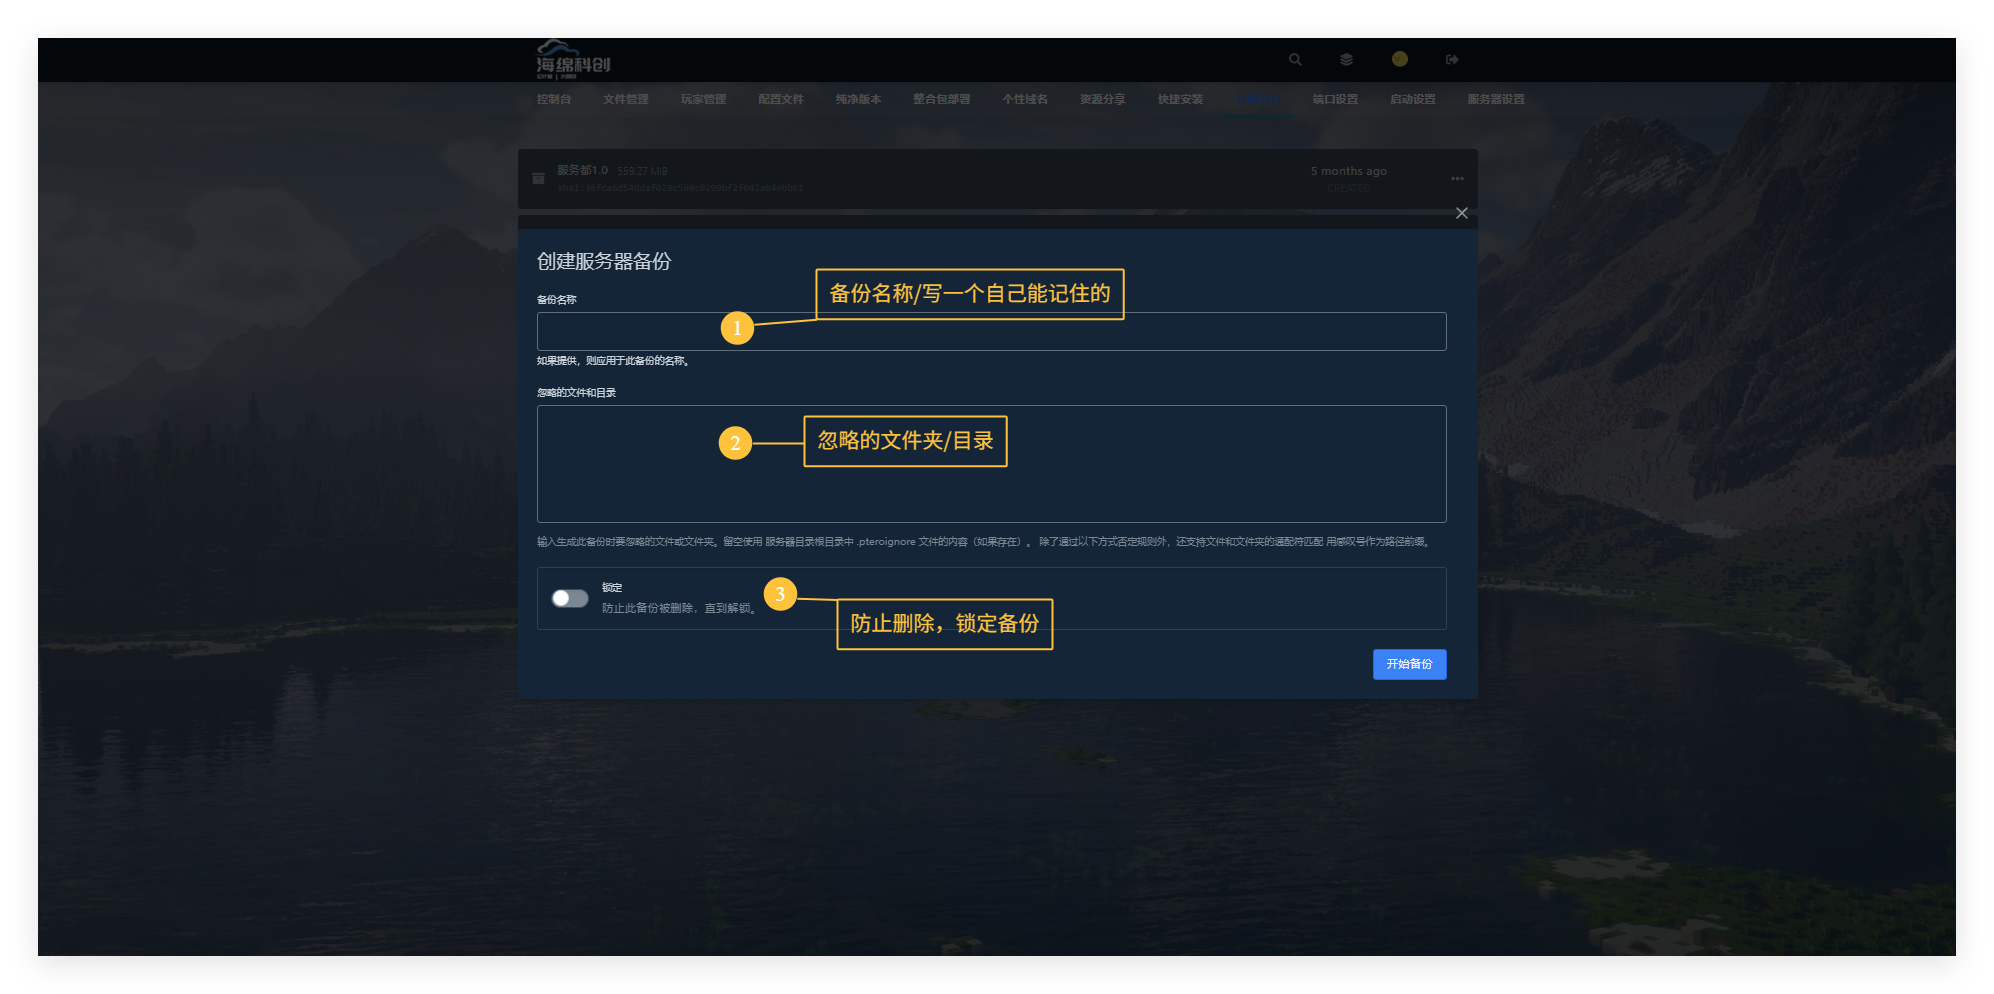Click the 海绵科创 logo
This screenshot has height=994, width=1994.
(x=573, y=60)
